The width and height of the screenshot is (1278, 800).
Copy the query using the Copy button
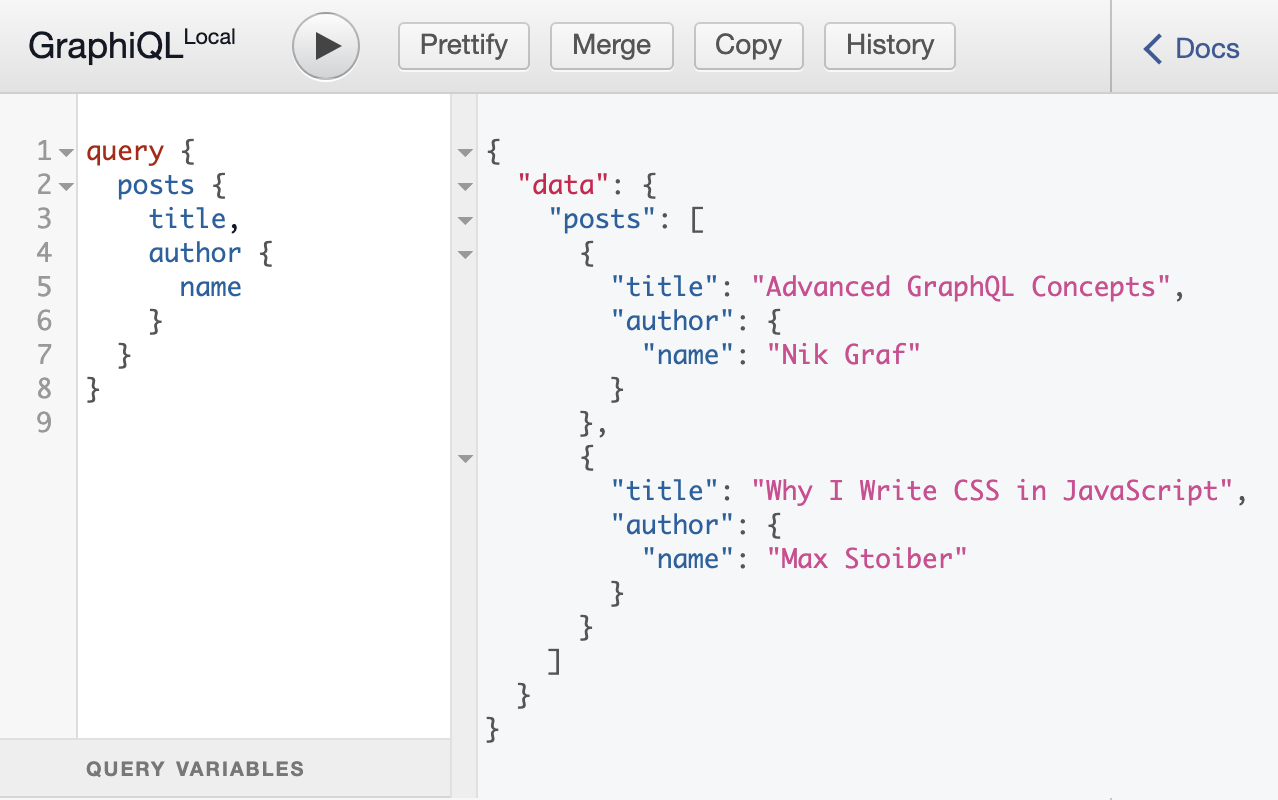pos(748,46)
